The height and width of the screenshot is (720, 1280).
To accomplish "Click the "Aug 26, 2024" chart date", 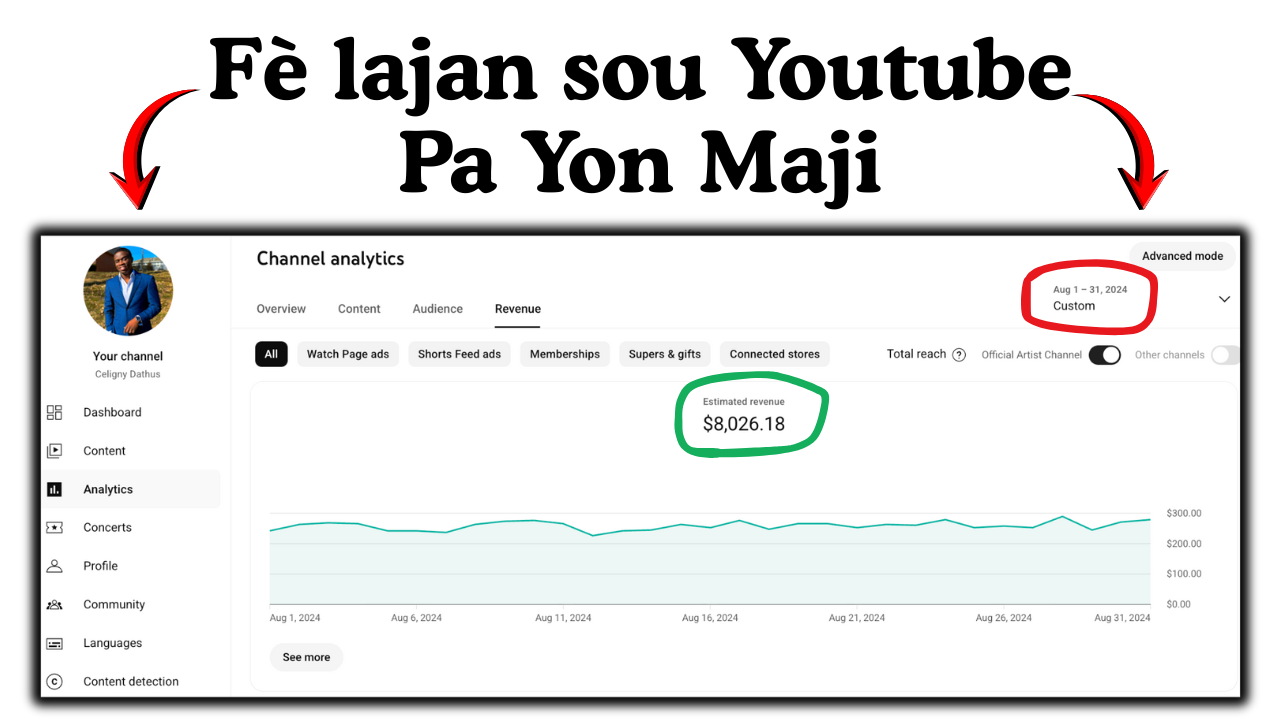I will click(1004, 618).
